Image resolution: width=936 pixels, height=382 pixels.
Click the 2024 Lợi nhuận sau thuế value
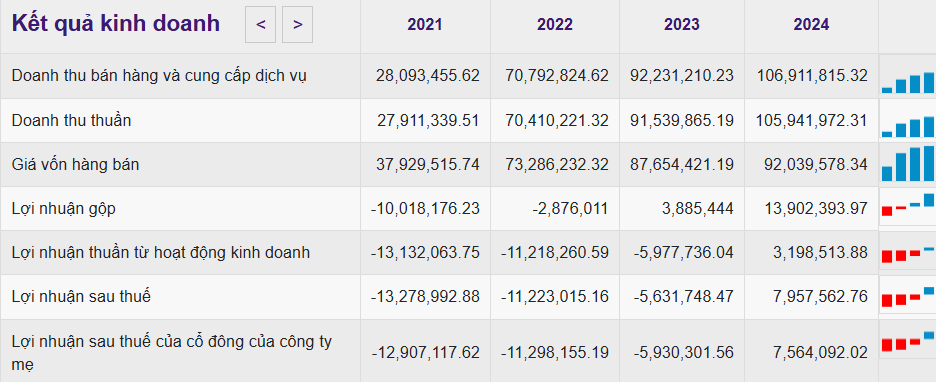point(818,297)
